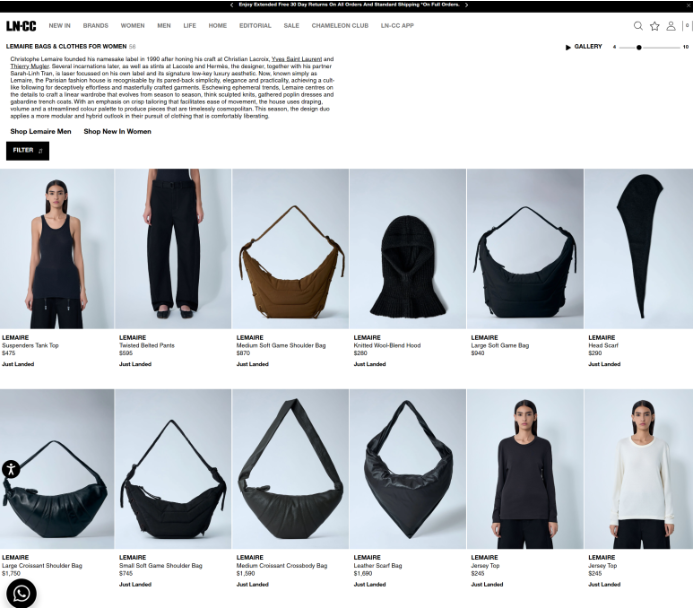Click the Leather Scarf Bag title
Screen dimensions: 697x615
(x=378, y=566)
